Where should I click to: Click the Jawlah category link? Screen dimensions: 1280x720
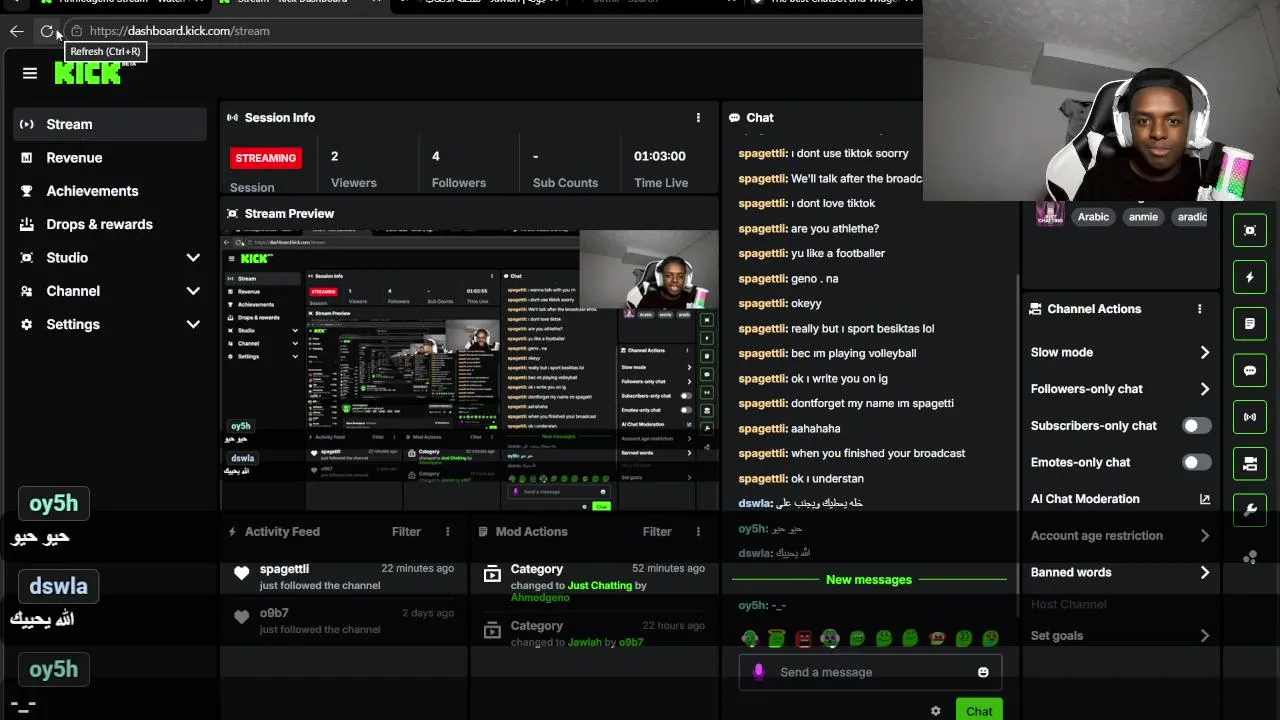coord(585,642)
